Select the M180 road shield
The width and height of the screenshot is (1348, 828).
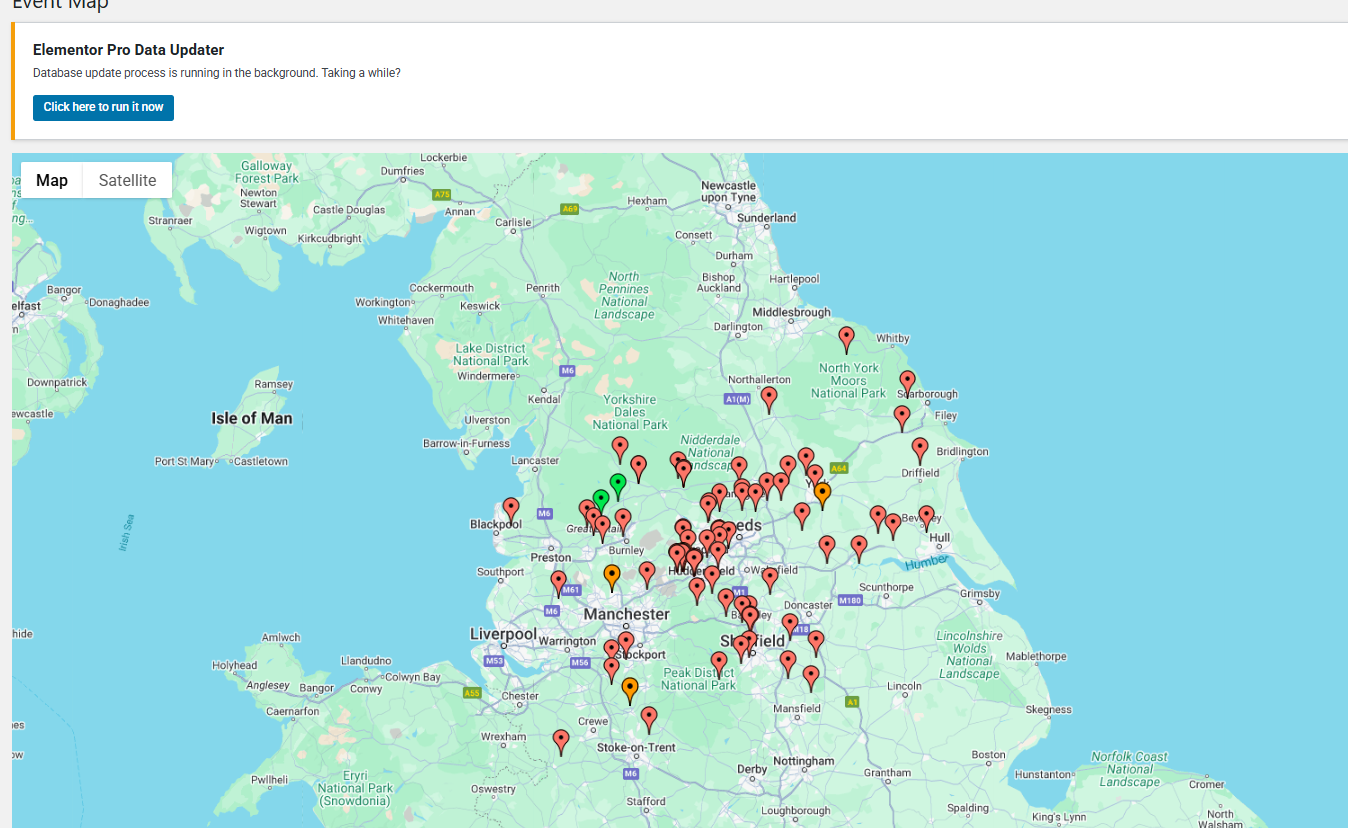click(x=850, y=601)
